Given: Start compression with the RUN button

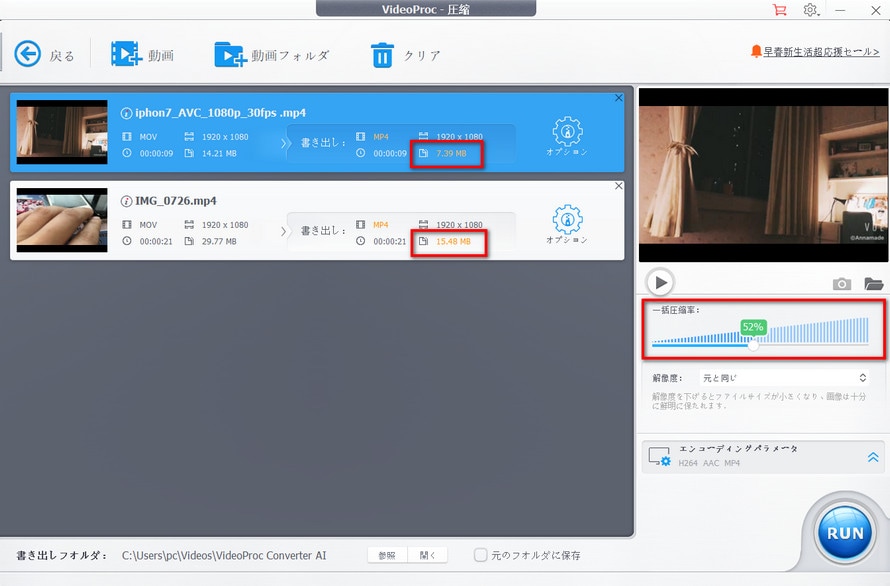Looking at the screenshot, I should (x=843, y=533).
